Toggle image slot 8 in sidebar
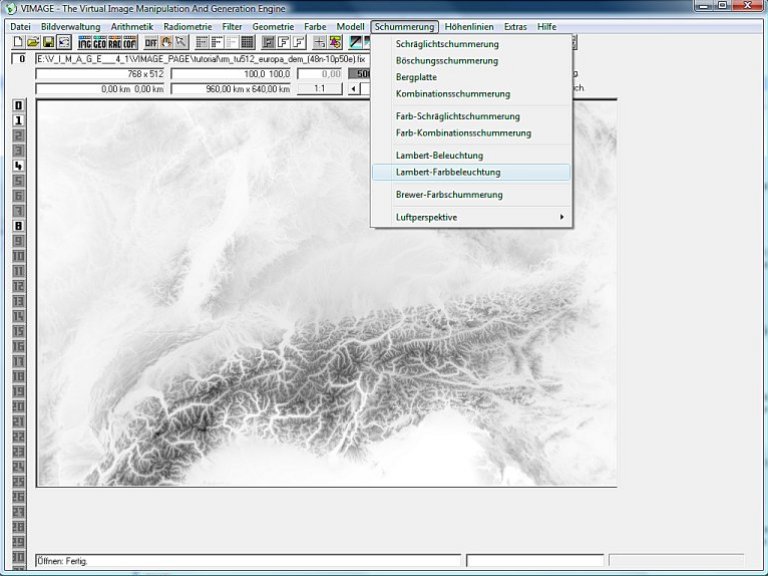Image resolution: width=768 pixels, height=576 pixels. 18,226
